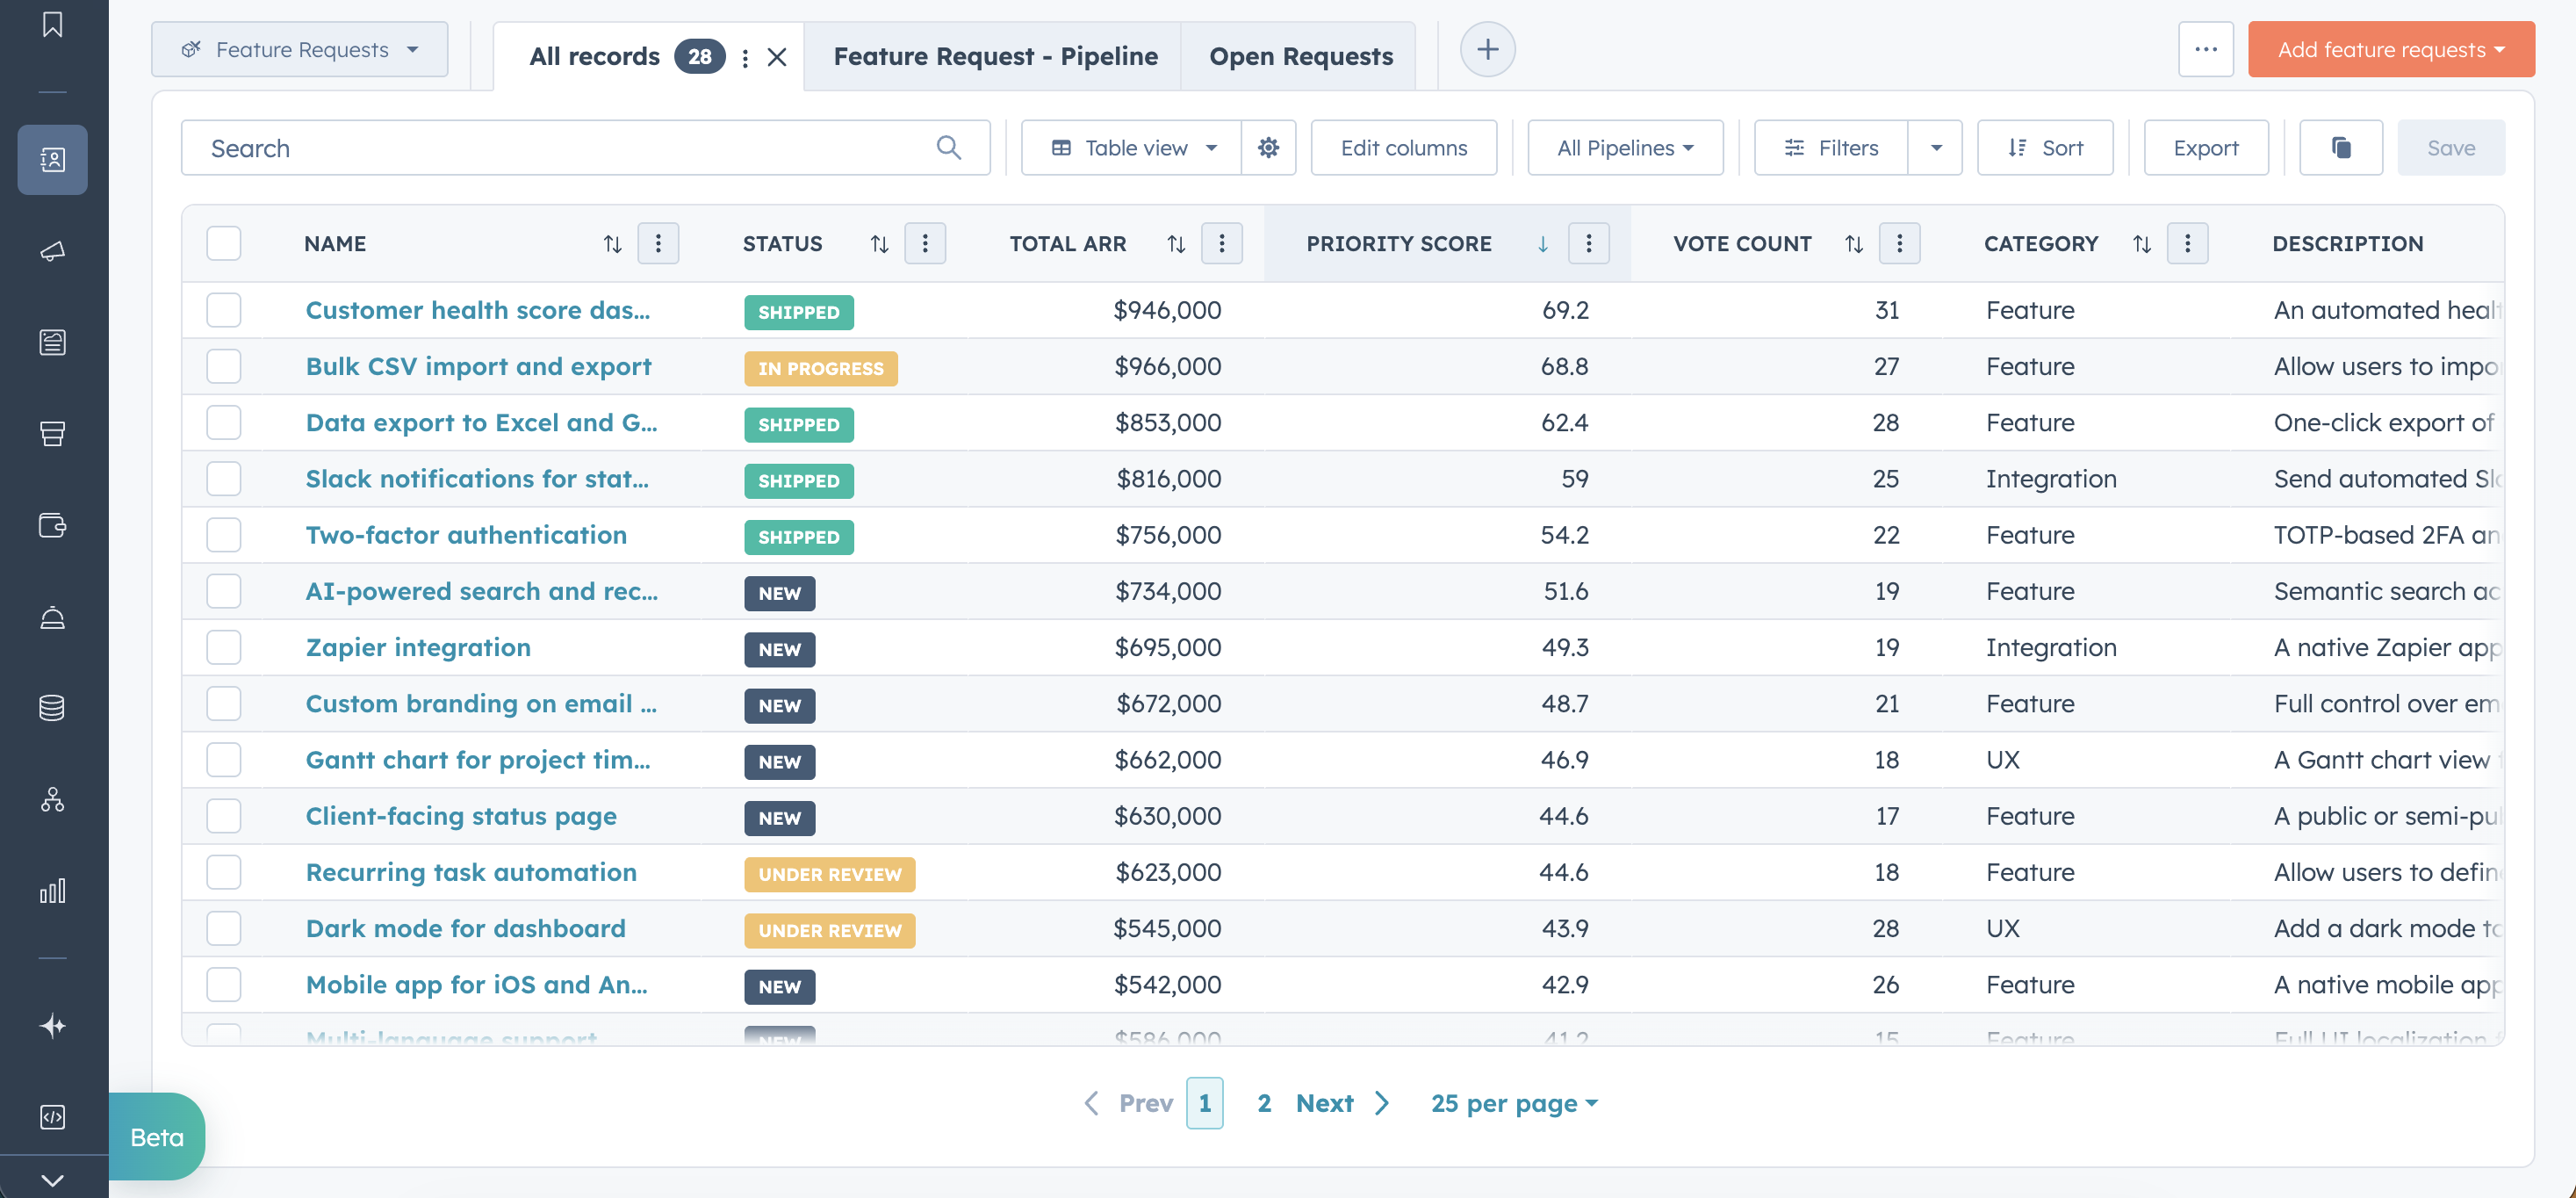The height and width of the screenshot is (1198, 2576).
Task: Open the copy view icon beside Save
Action: pyautogui.click(x=2340, y=147)
